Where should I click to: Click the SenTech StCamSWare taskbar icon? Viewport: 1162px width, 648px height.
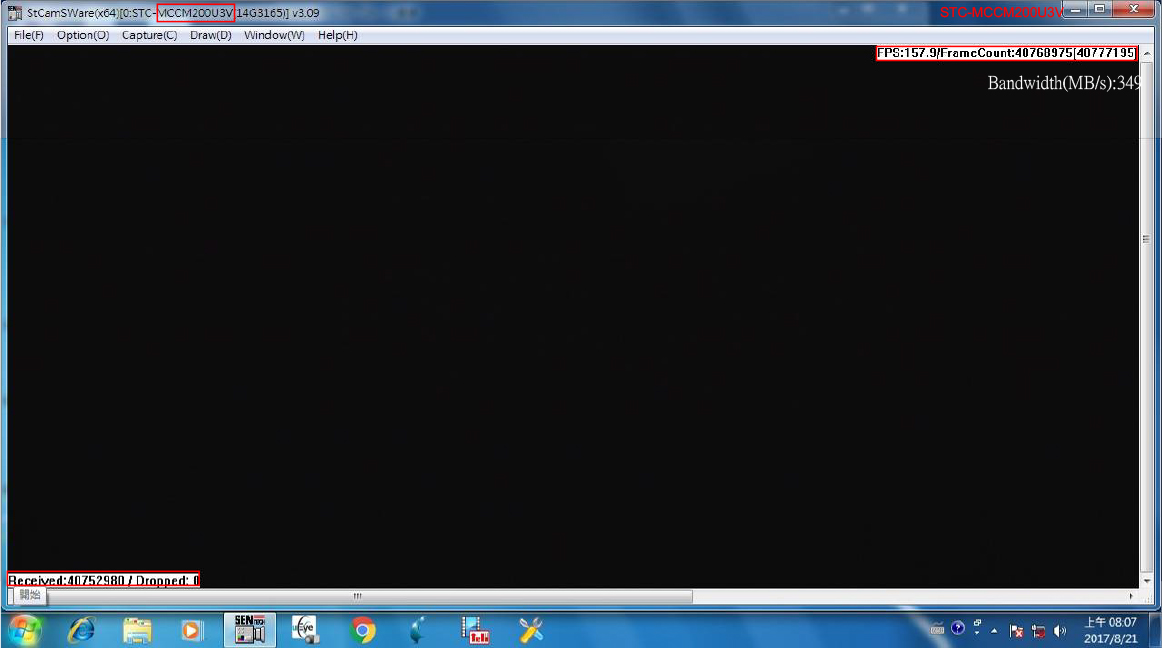pos(248,629)
